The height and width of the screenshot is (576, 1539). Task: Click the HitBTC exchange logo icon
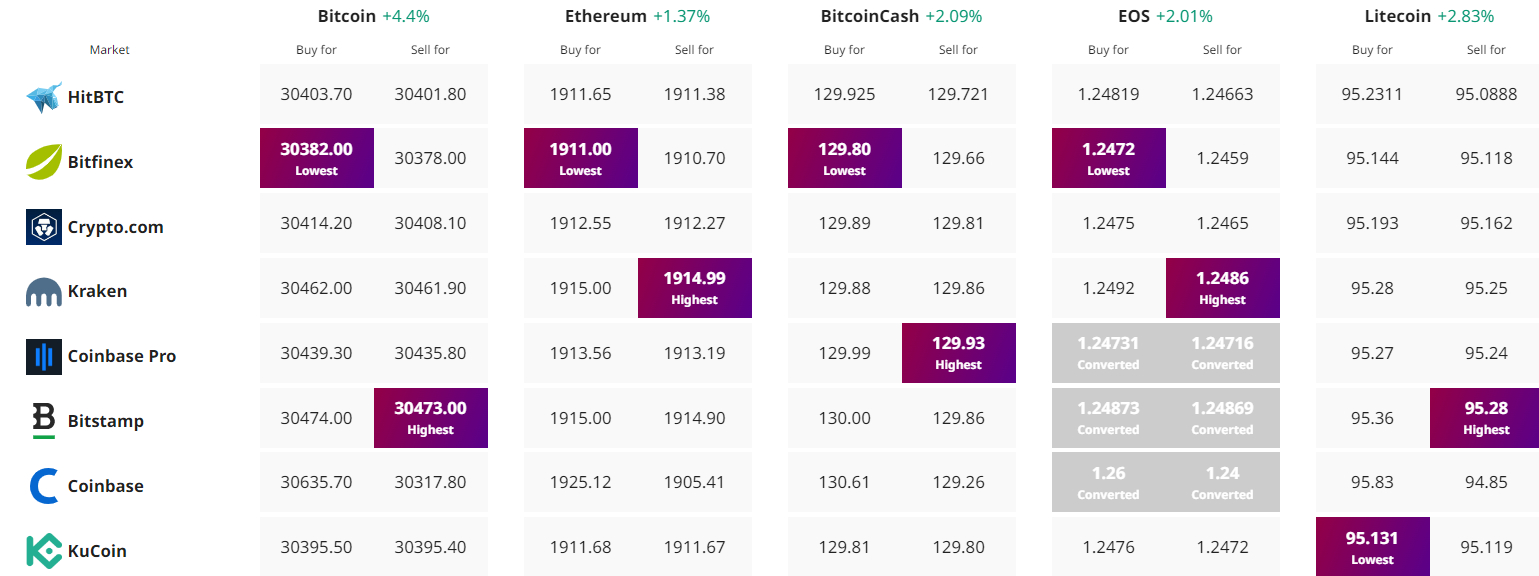point(44,97)
